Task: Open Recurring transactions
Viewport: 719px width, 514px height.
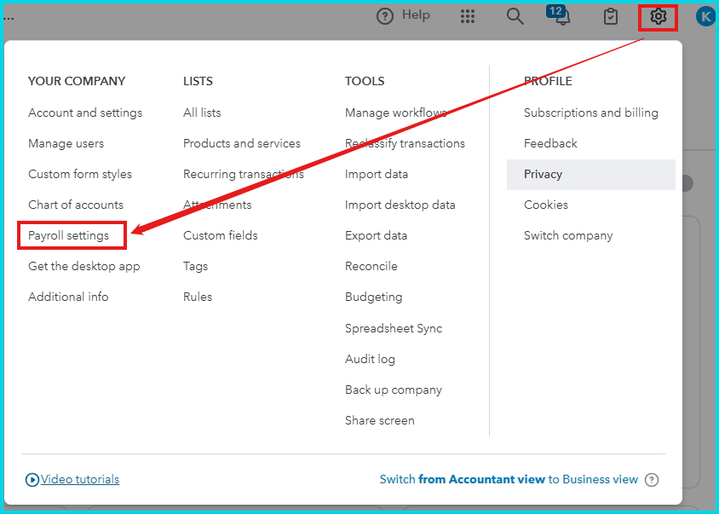Action: (x=243, y=174)
